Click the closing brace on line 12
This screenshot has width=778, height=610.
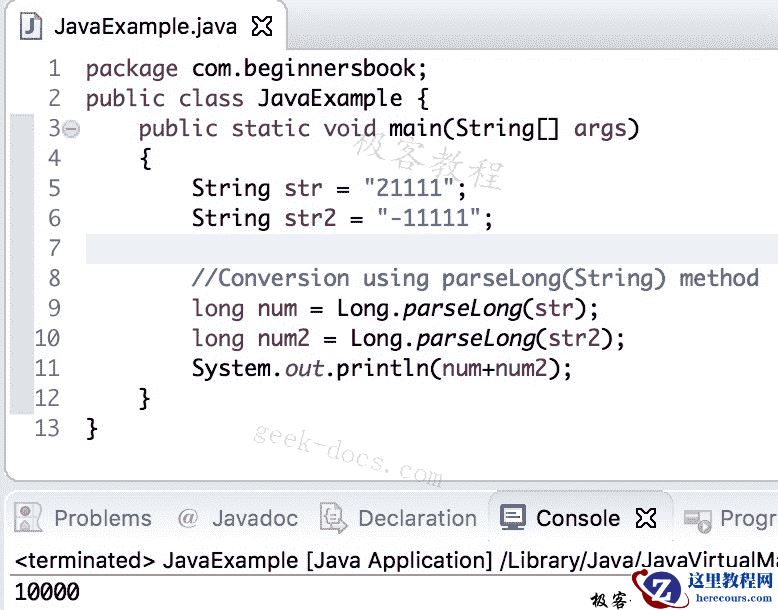point(144,399)
